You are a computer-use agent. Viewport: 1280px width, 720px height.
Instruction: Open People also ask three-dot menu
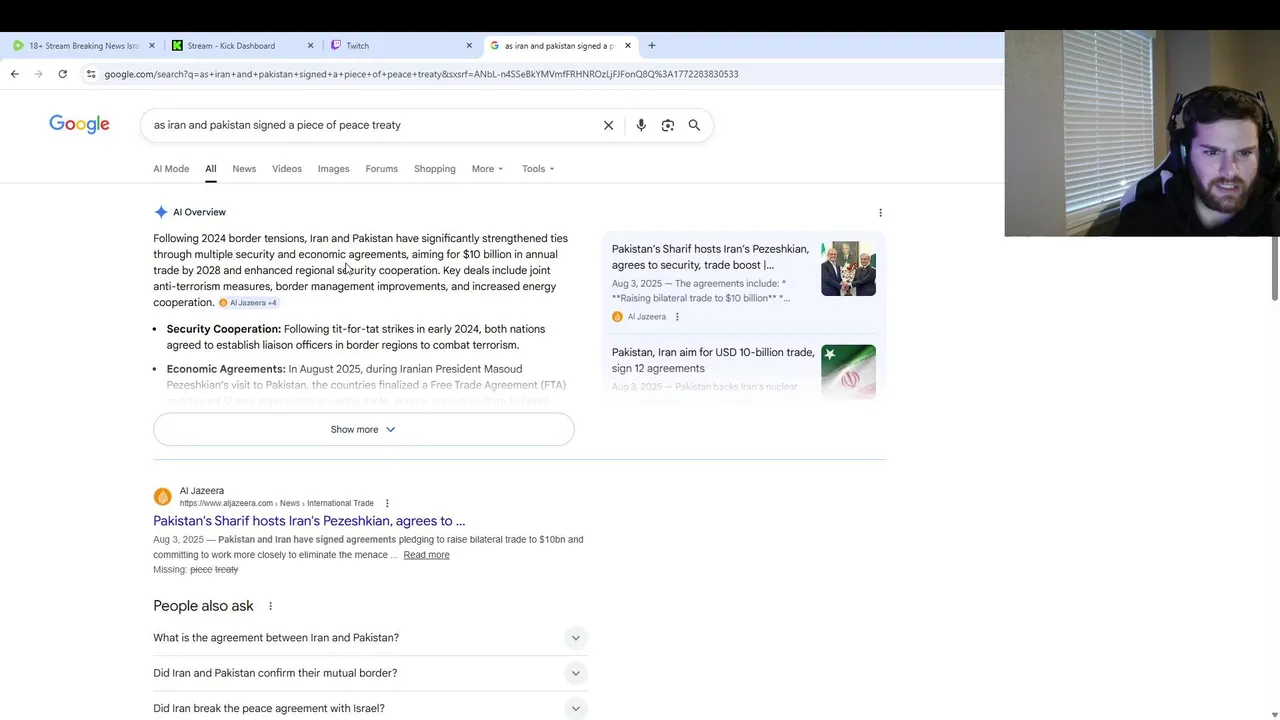[270, 606]
